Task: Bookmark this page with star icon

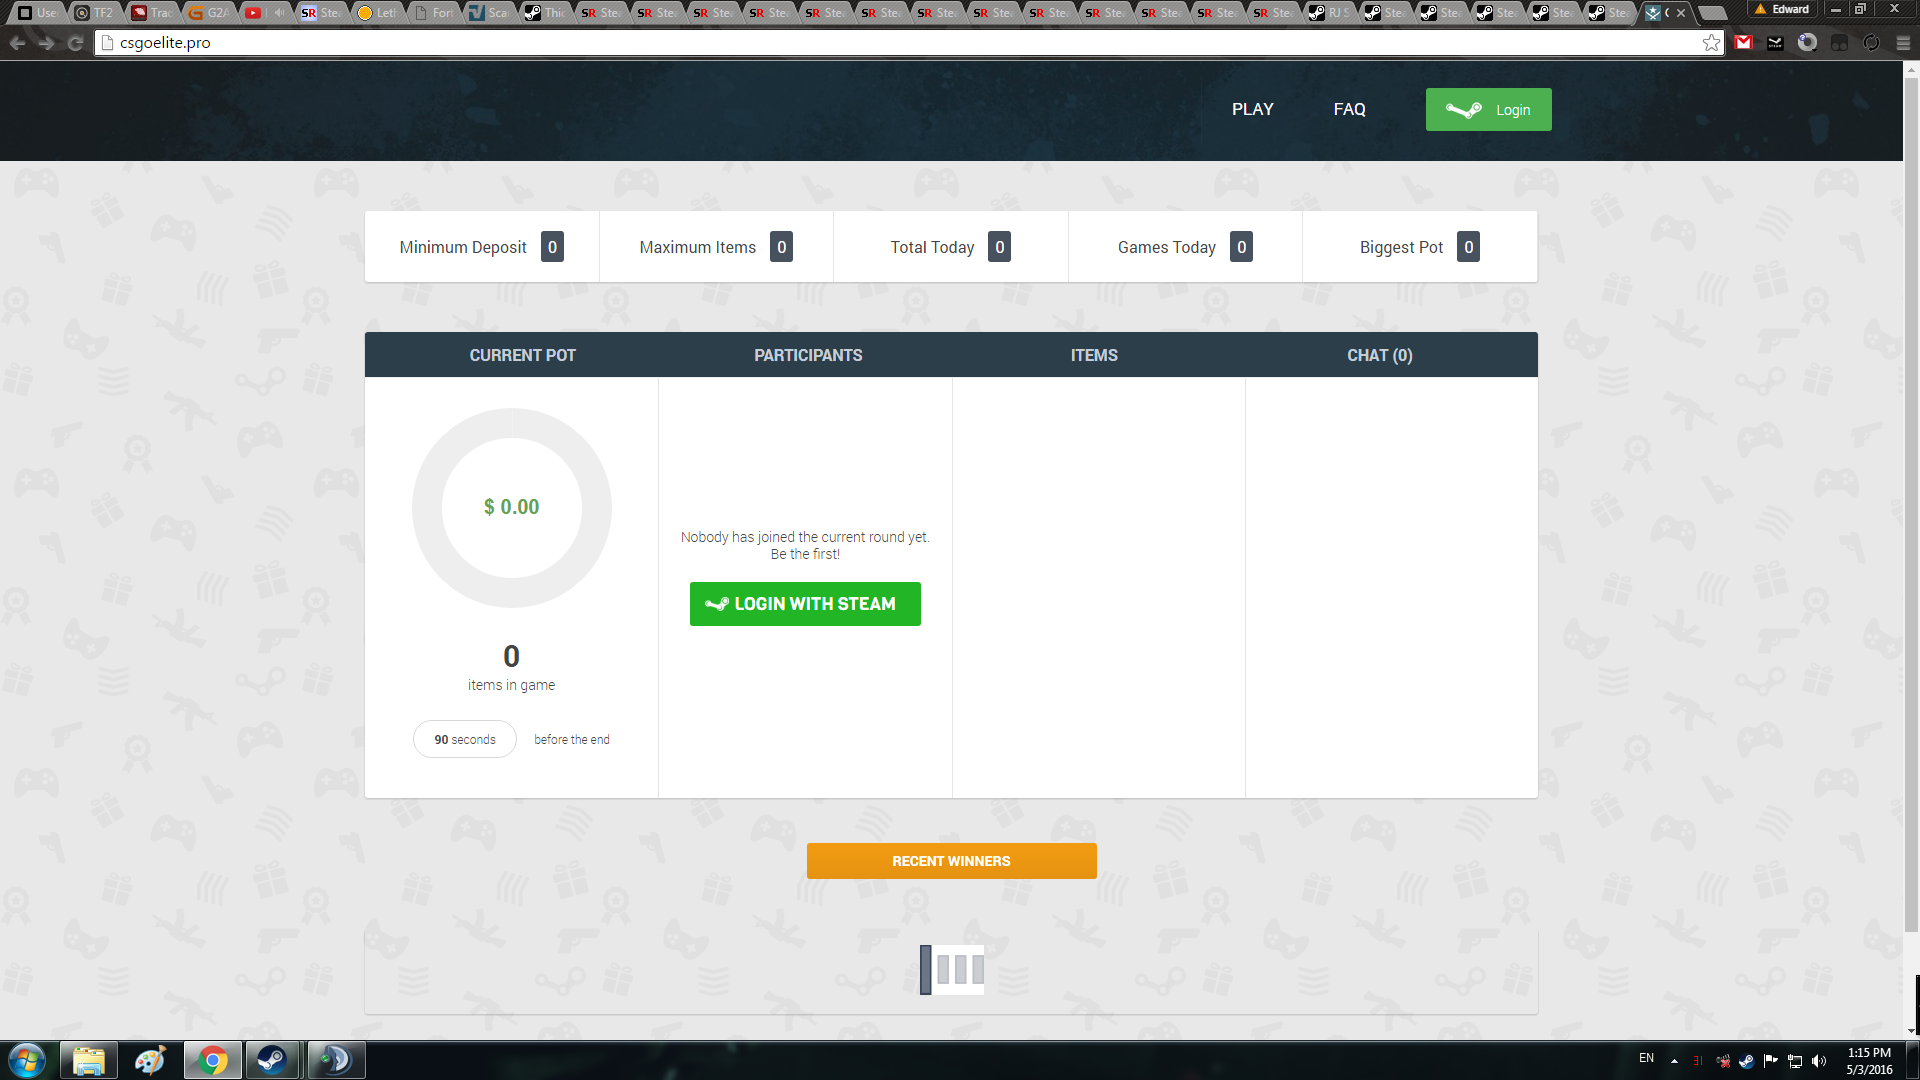Action: point(1711,43)
